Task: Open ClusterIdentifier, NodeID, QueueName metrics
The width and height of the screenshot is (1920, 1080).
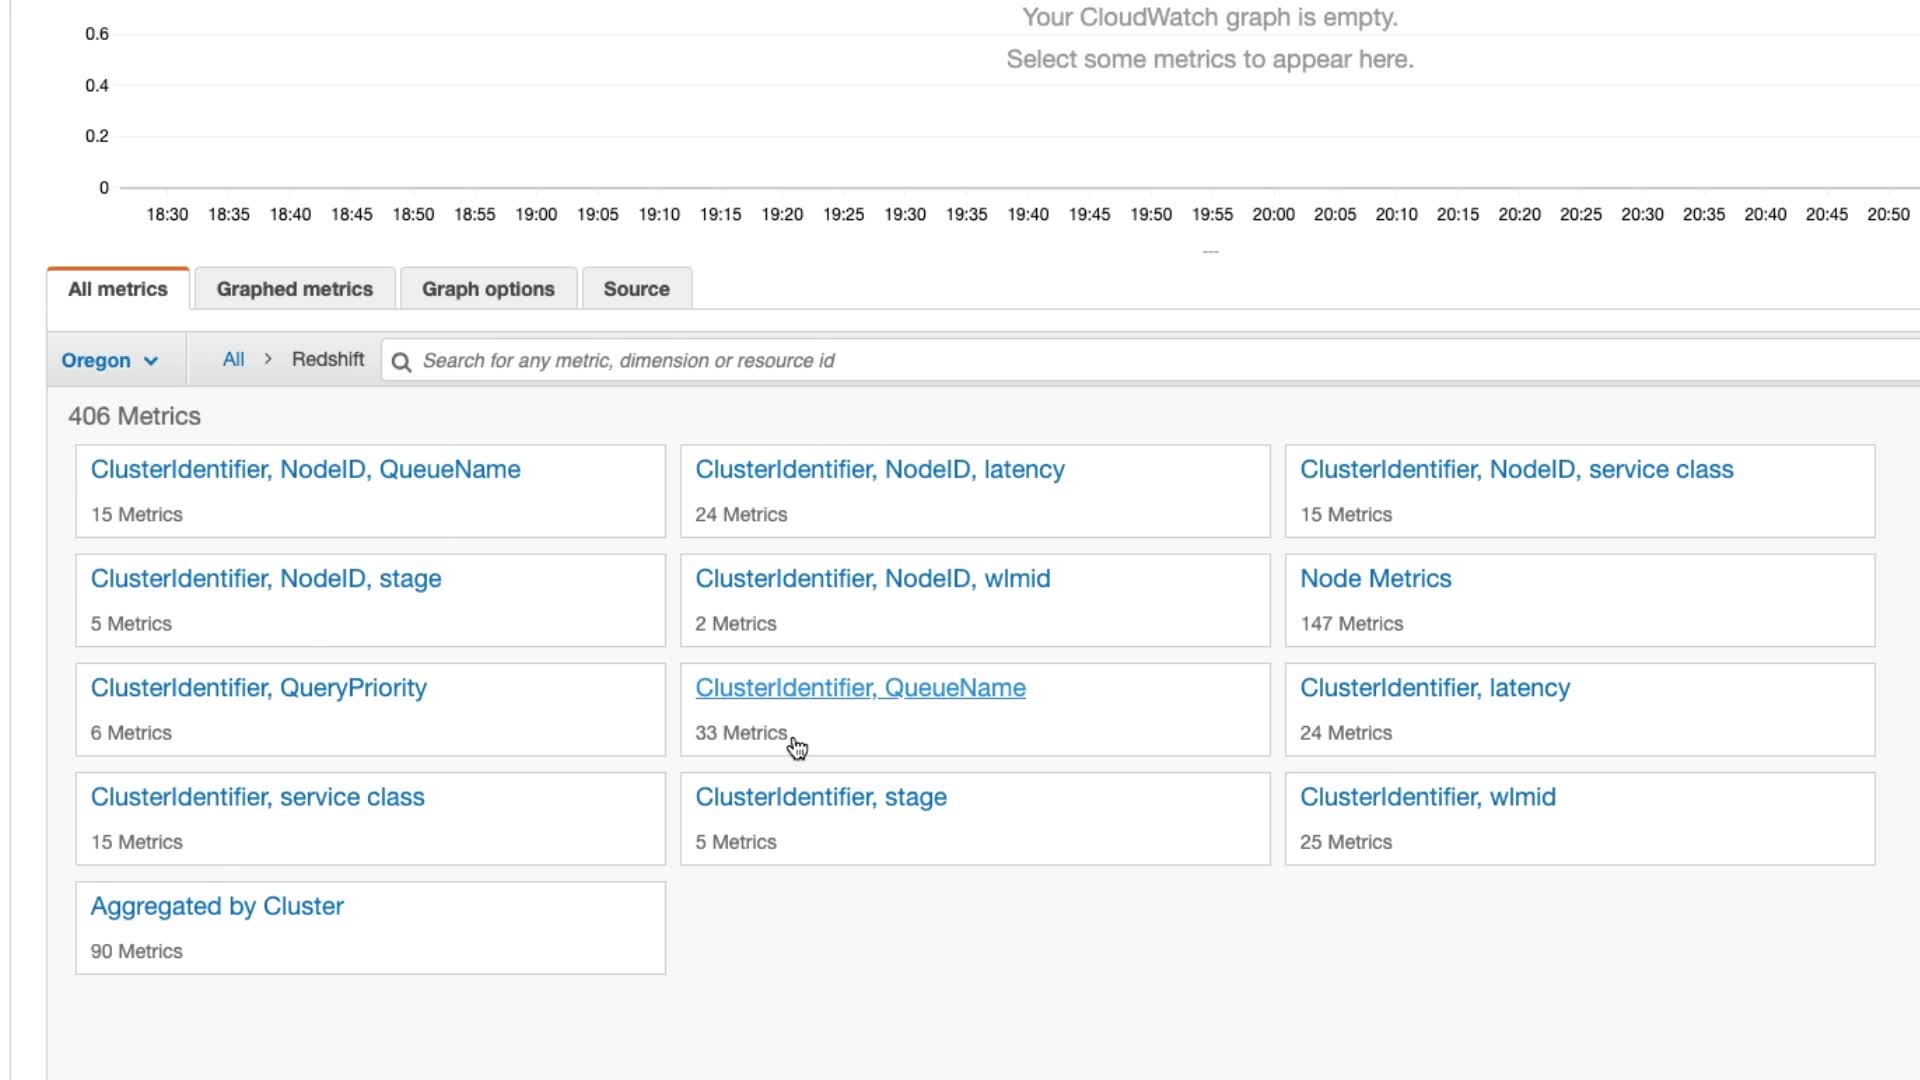Action: point(305,470)
